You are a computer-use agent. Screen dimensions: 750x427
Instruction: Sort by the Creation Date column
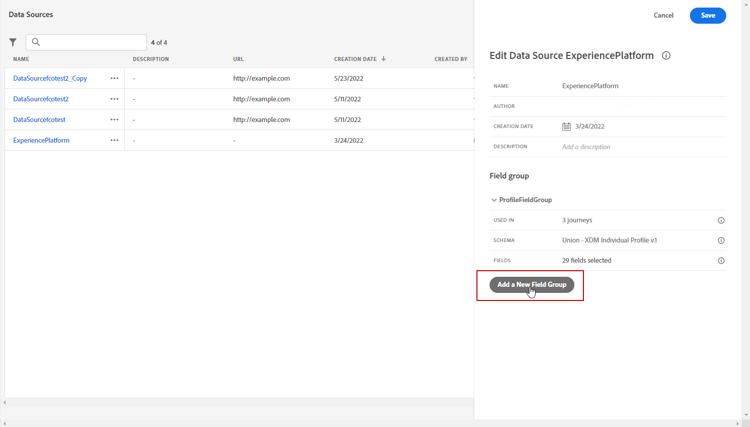click(355, 59)
